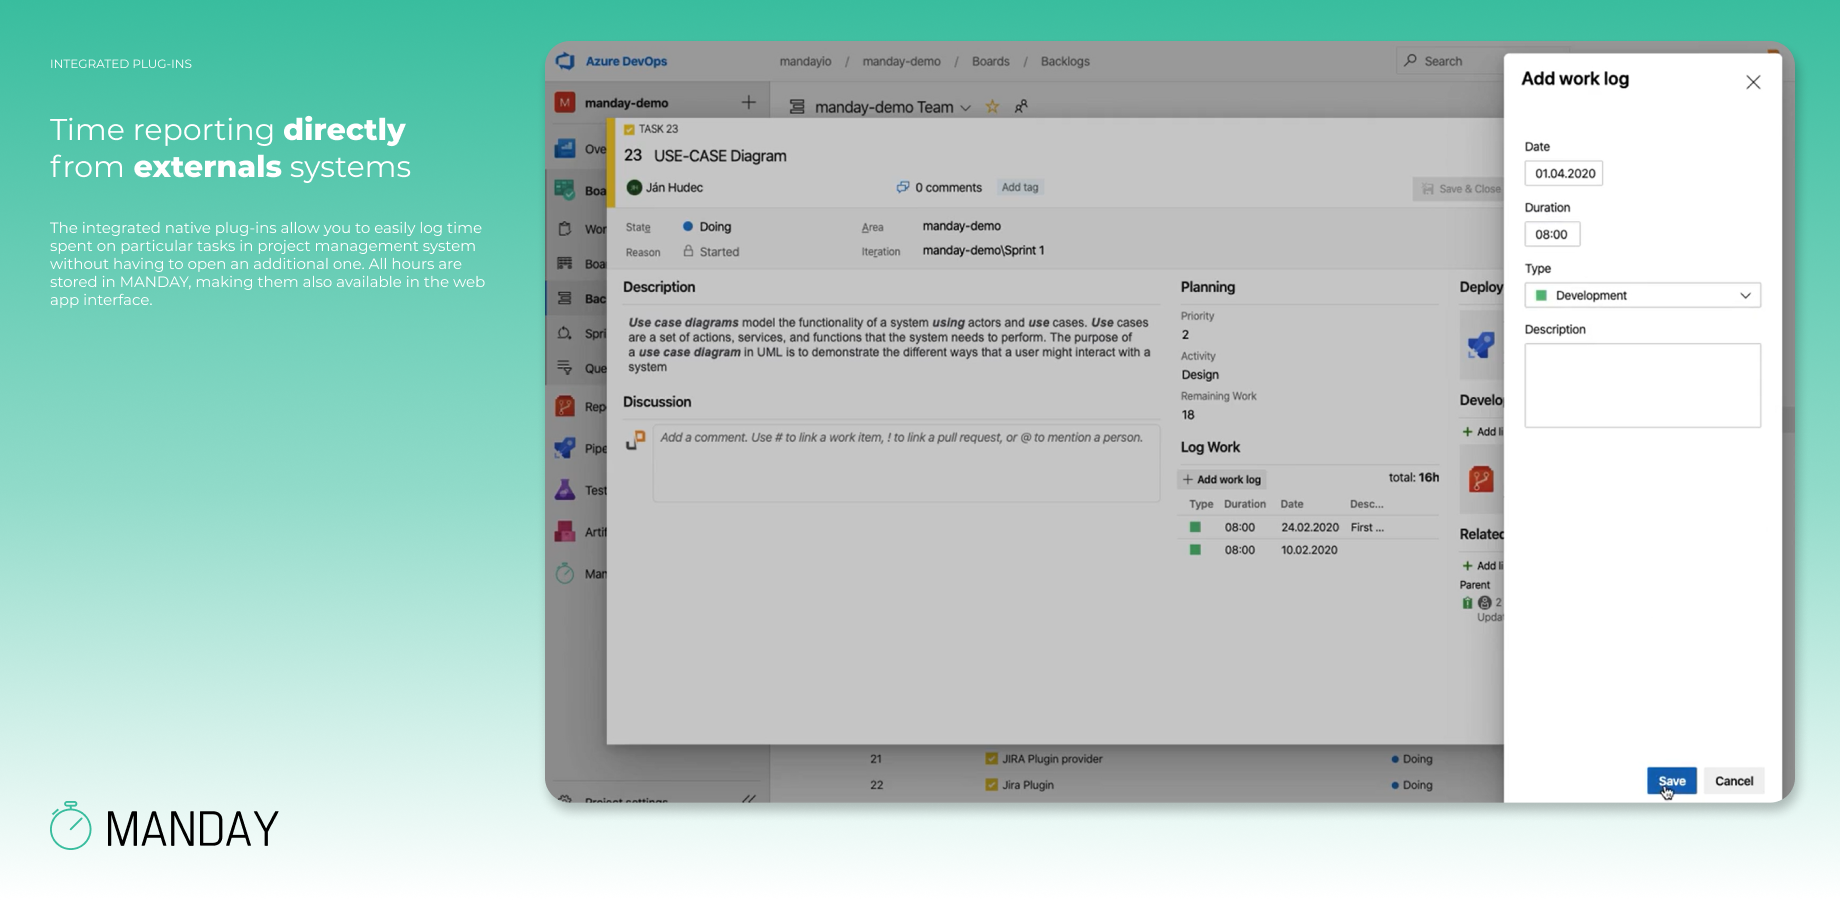Open the Manday stopwatch sidebar icon
Screen dimensions: 1840x900
[x=565, y=573]
